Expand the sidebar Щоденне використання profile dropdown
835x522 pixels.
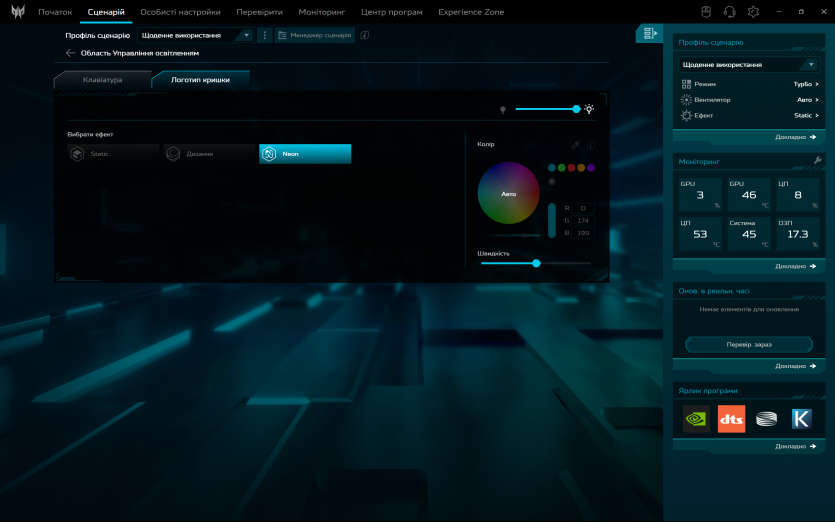point(749,65)
